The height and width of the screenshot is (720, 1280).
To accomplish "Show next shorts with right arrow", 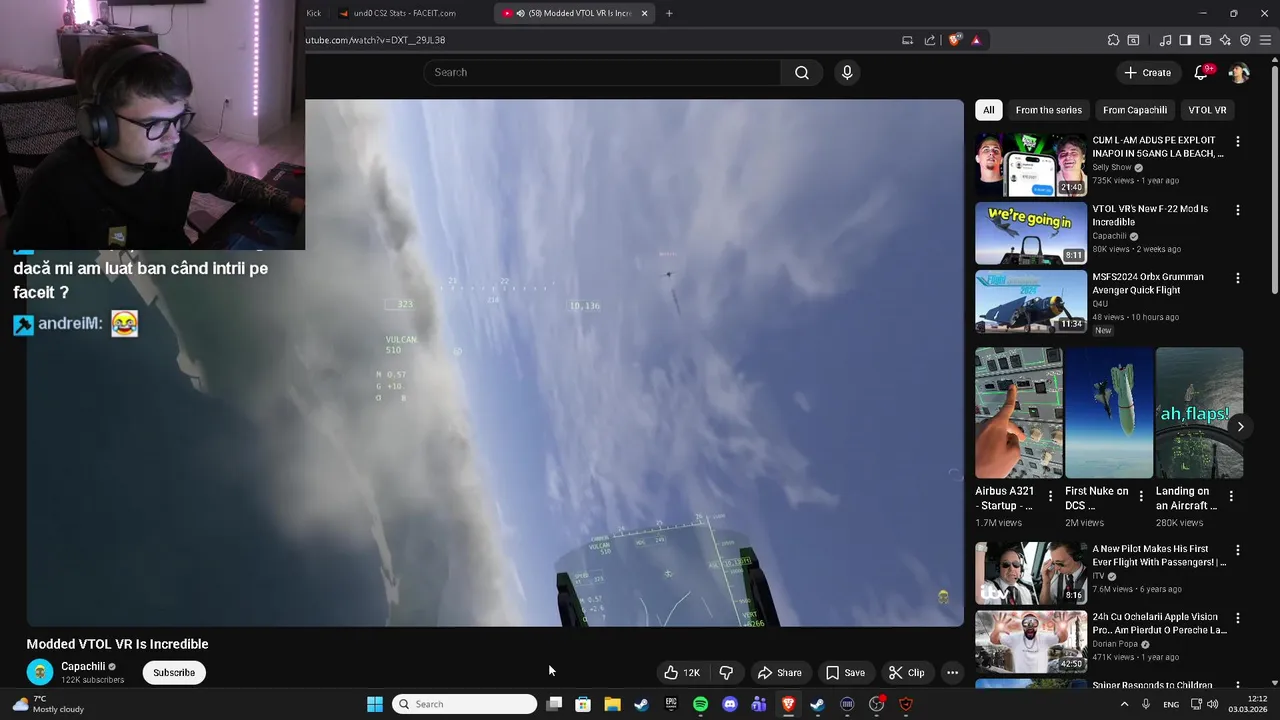I will pyautogui.click(x=1240, y=427).
